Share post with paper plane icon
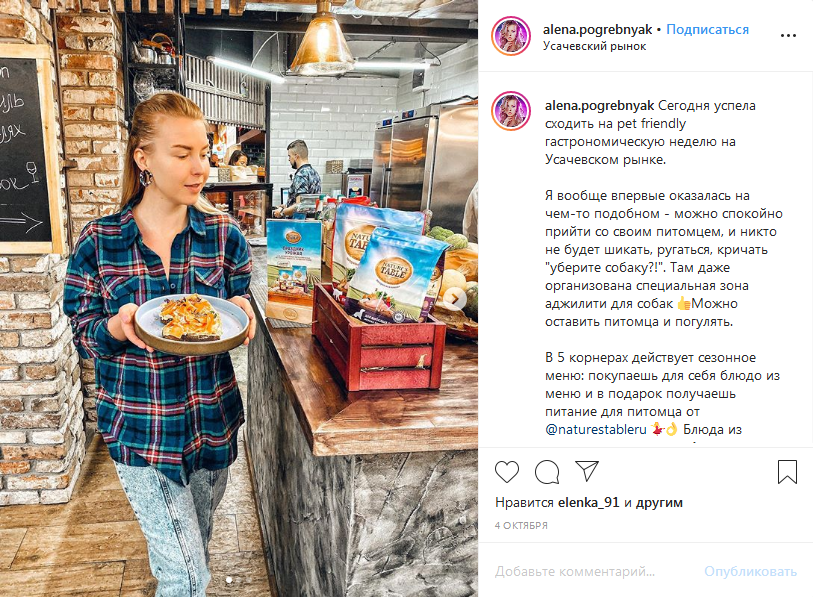The height and width of the screenshot is (597, 813). point(587,471)
